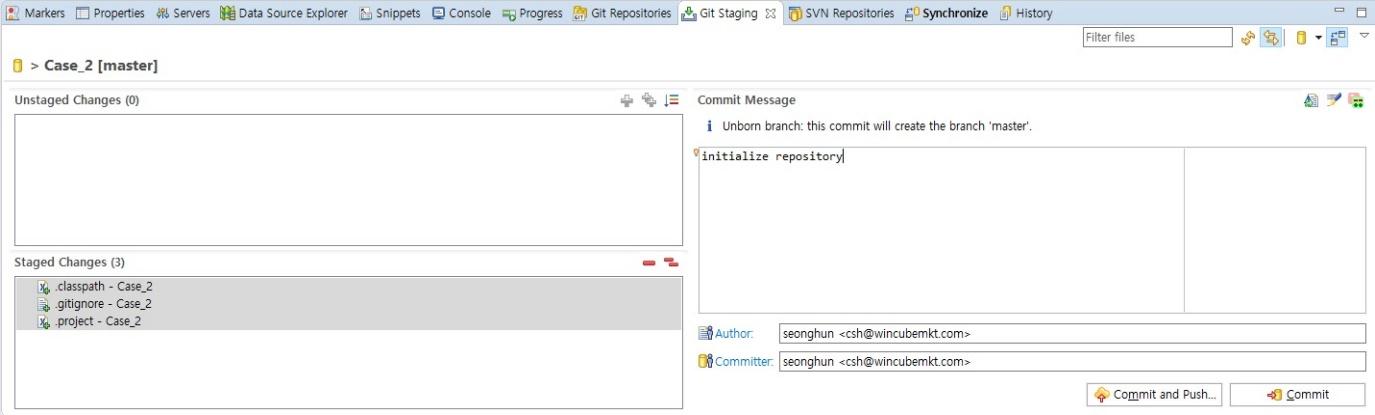
Task: Open the repository switch dropdown arrow
Action: 1318,38
